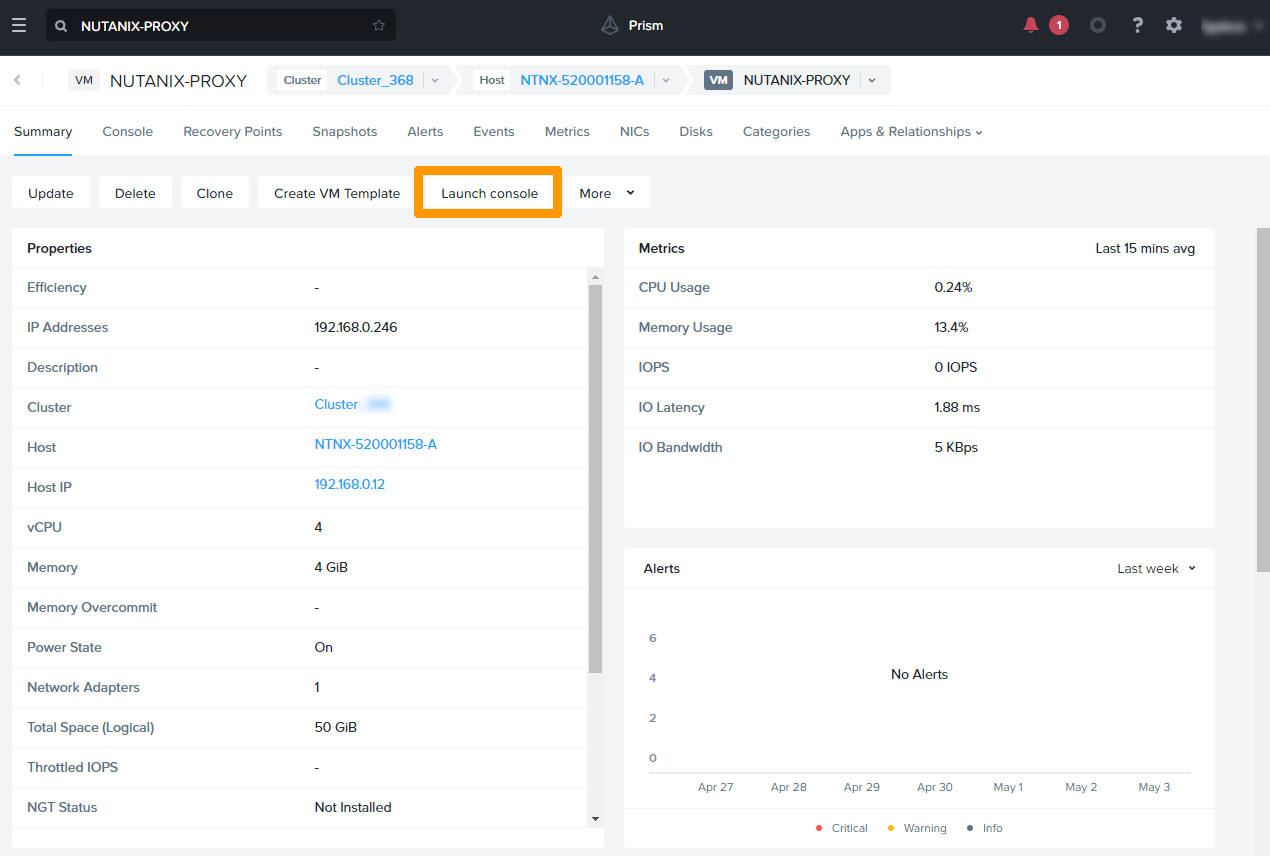The image size is (1270, 856).
Task: Open the hamburger navigation menu
Action: (19, 25)
